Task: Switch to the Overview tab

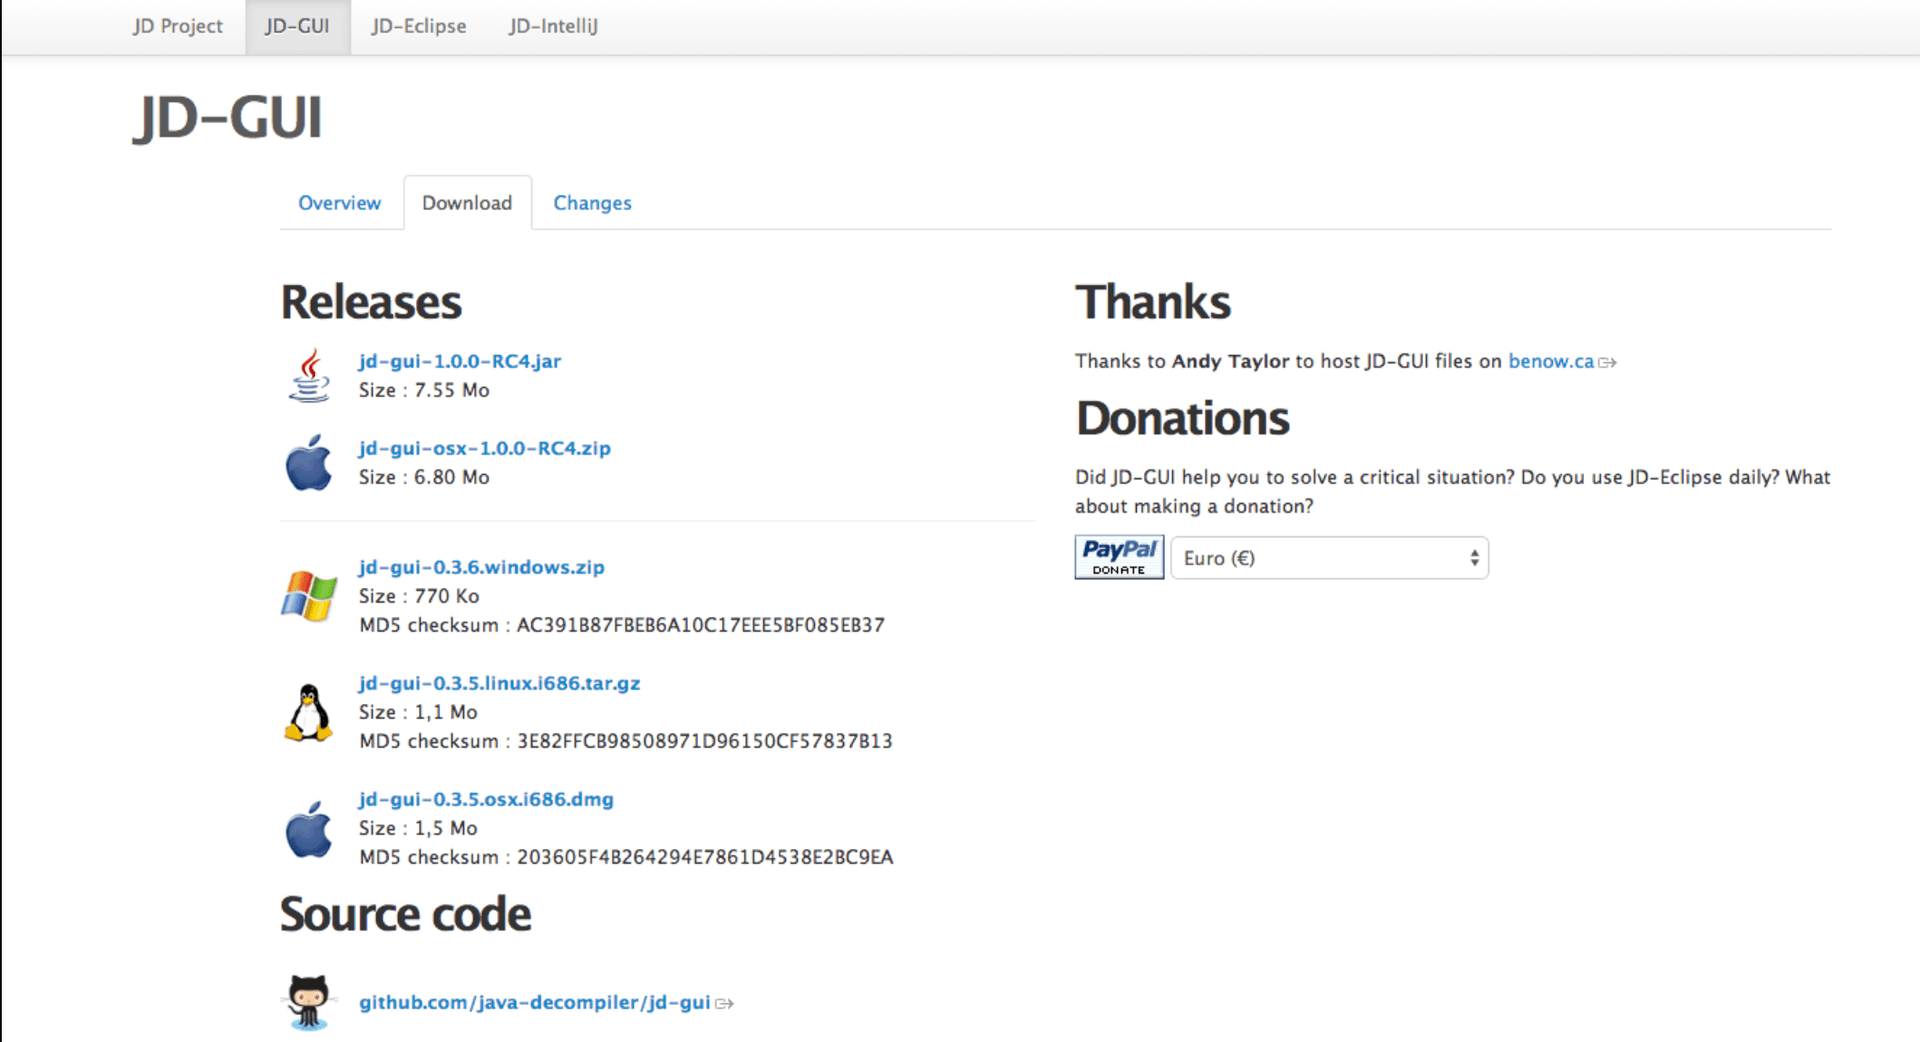Action: coord(339,203)
